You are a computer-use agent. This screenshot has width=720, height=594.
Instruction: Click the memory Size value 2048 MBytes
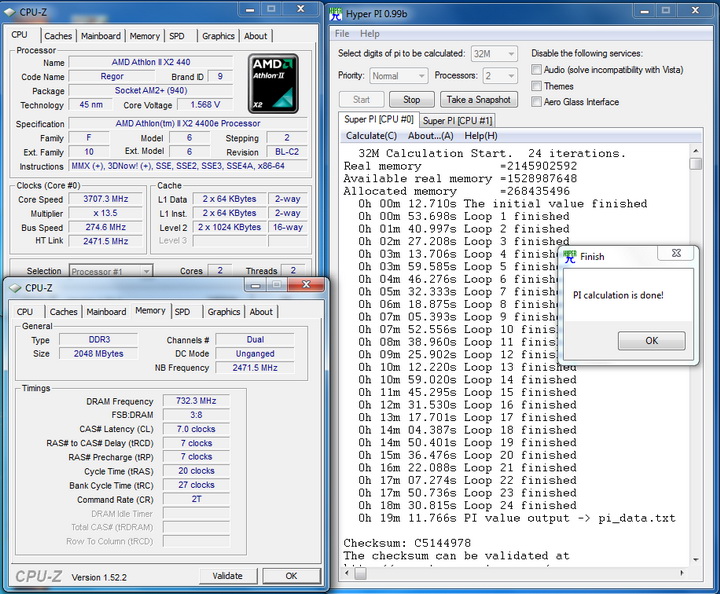pyautogui.click(x=98, y=353)
